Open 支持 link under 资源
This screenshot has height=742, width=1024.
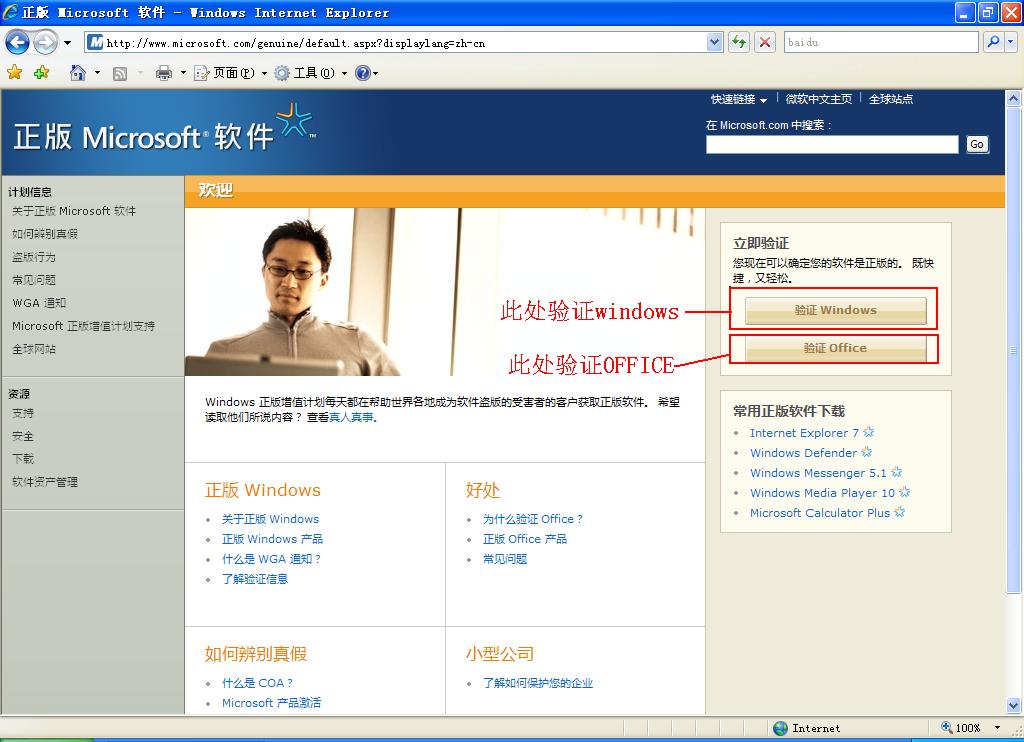[23, 413]
